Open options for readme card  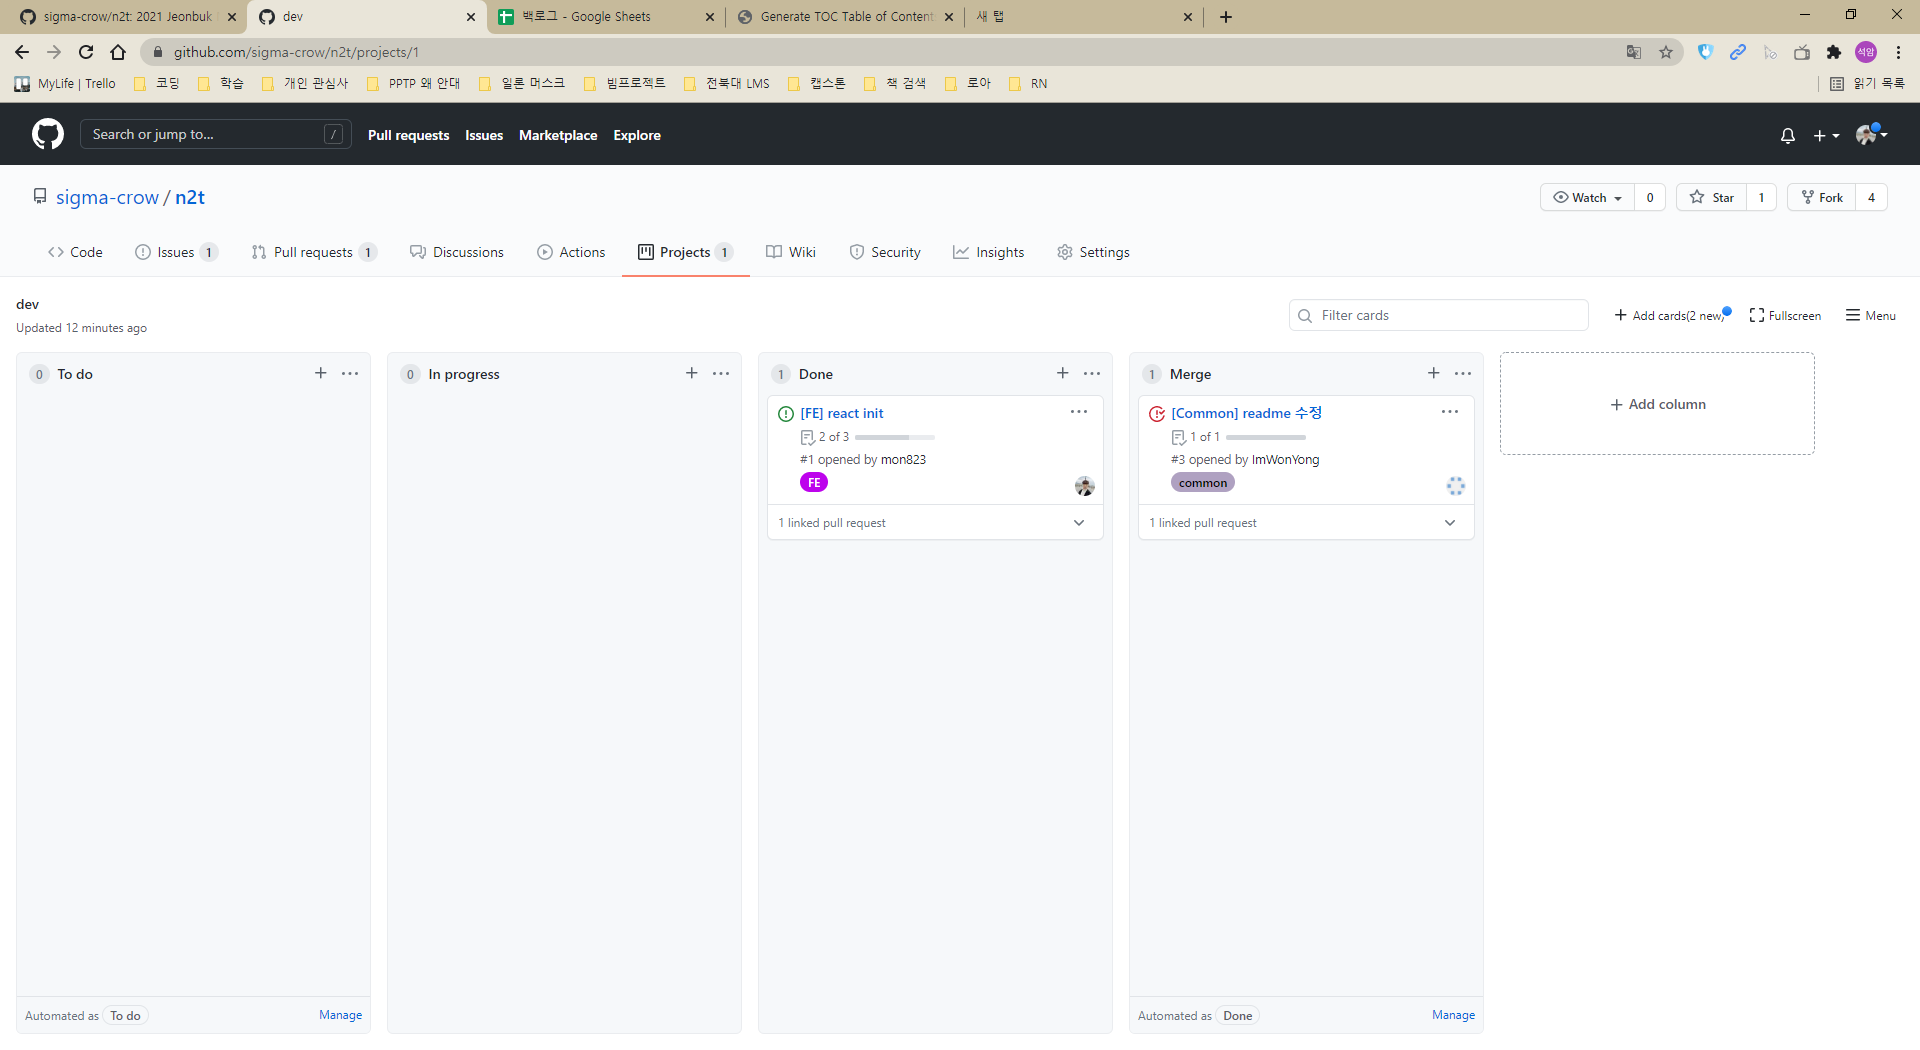coord(1450,412)
